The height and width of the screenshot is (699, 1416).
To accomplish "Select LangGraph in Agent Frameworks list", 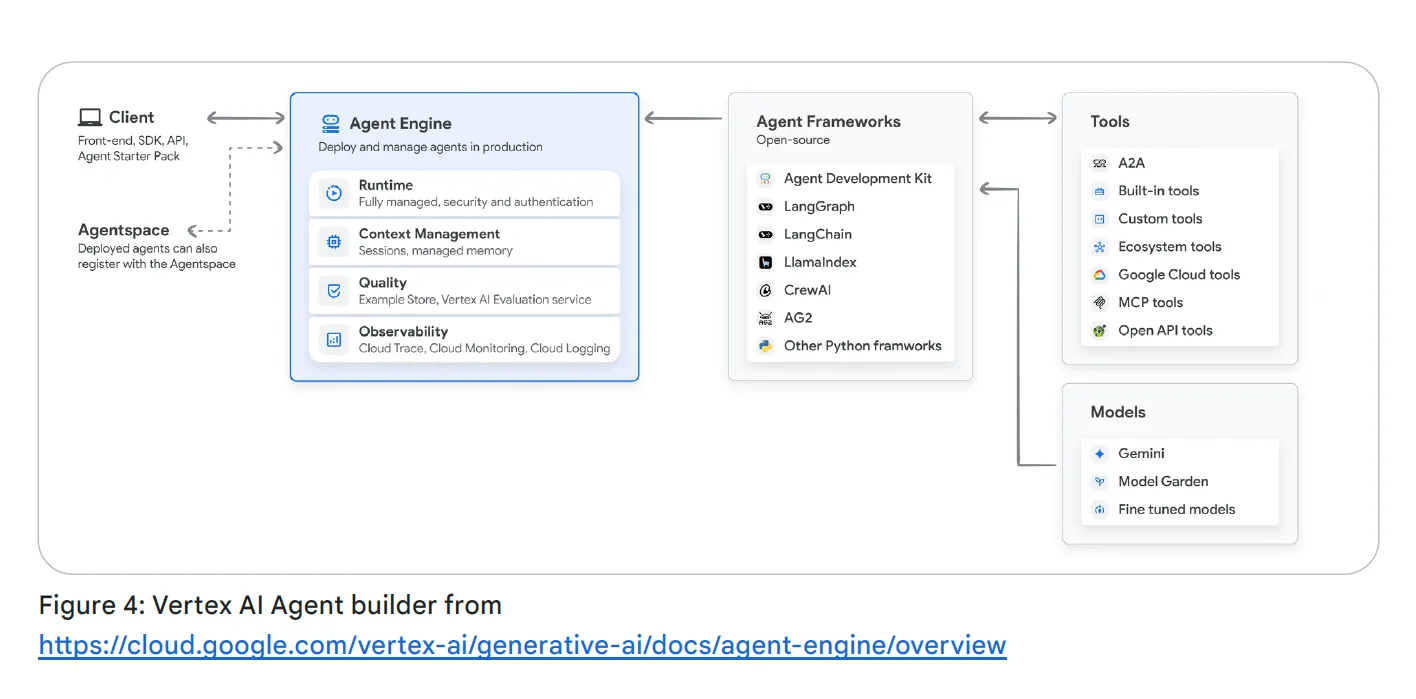I will [x=819, y=207].
